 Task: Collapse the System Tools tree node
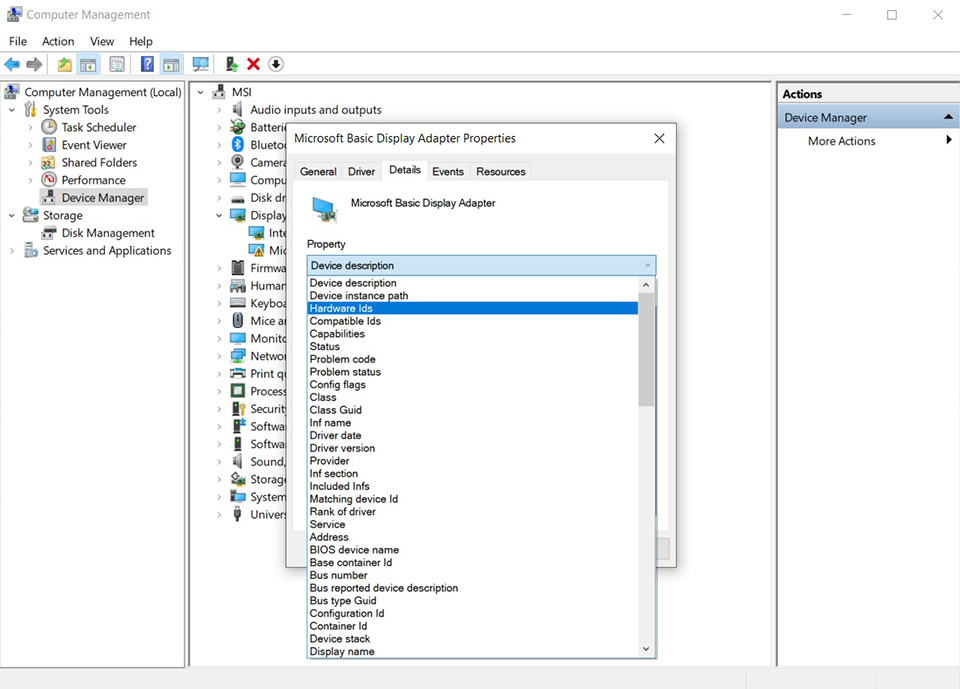(12, 110)
